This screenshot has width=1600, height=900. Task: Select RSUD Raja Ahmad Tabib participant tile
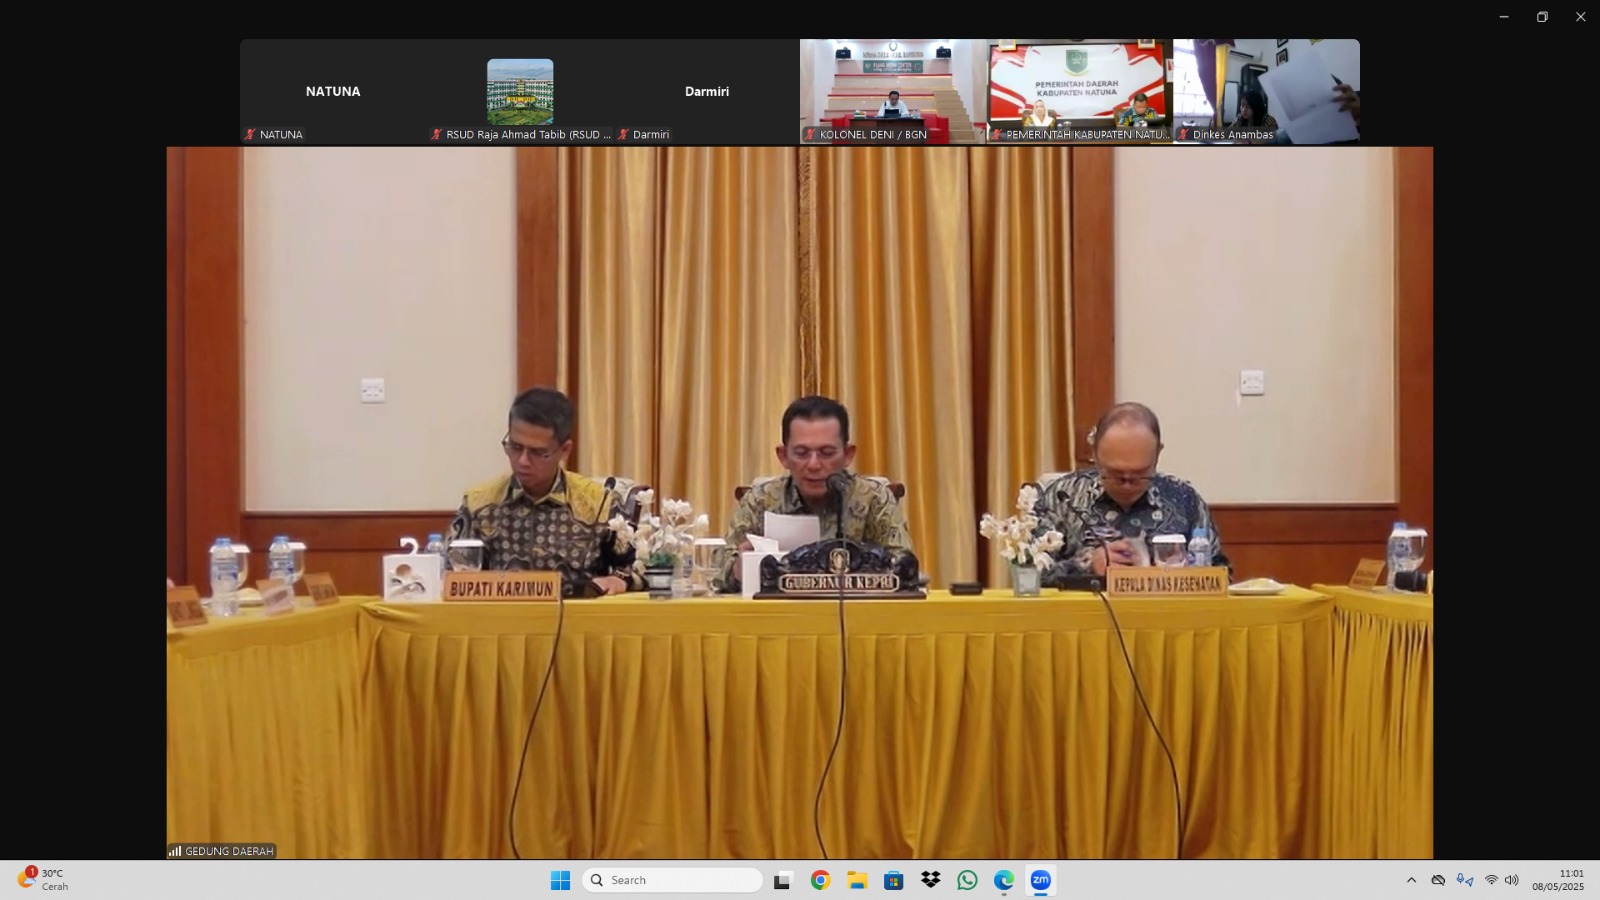520,92
